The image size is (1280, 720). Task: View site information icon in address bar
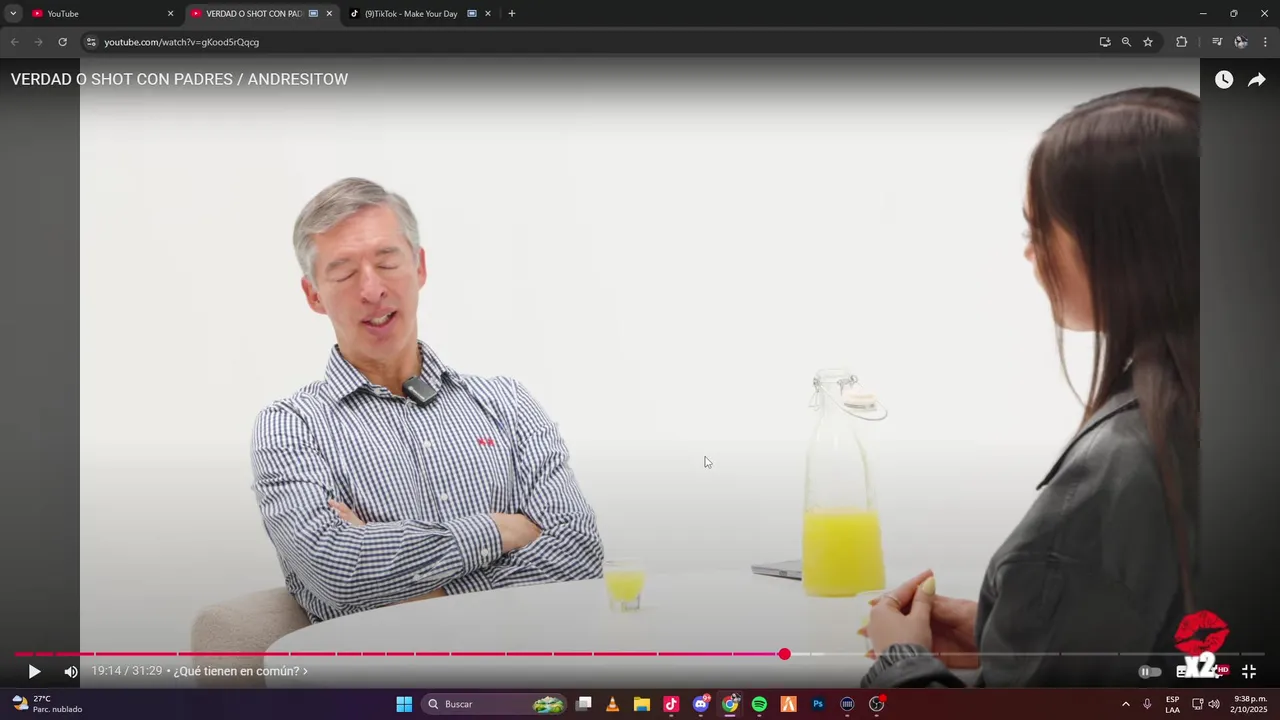click(x=91, y=42)
